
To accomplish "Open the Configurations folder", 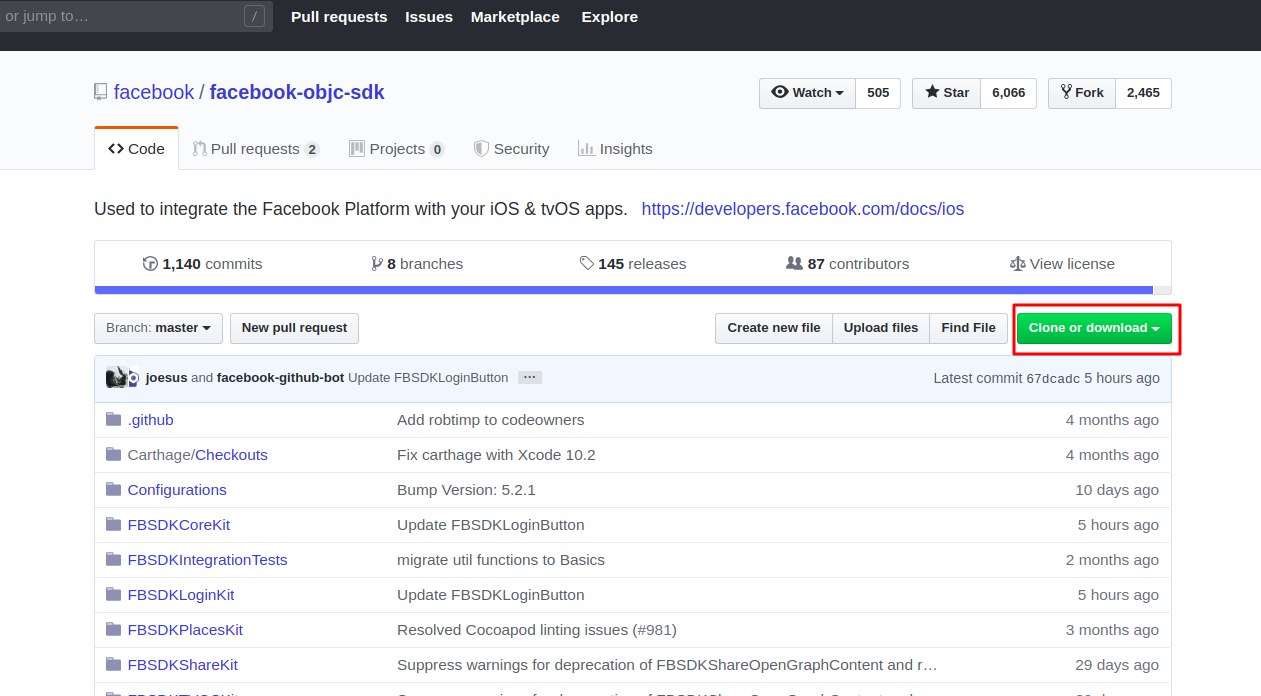I will tap(177, 490).
